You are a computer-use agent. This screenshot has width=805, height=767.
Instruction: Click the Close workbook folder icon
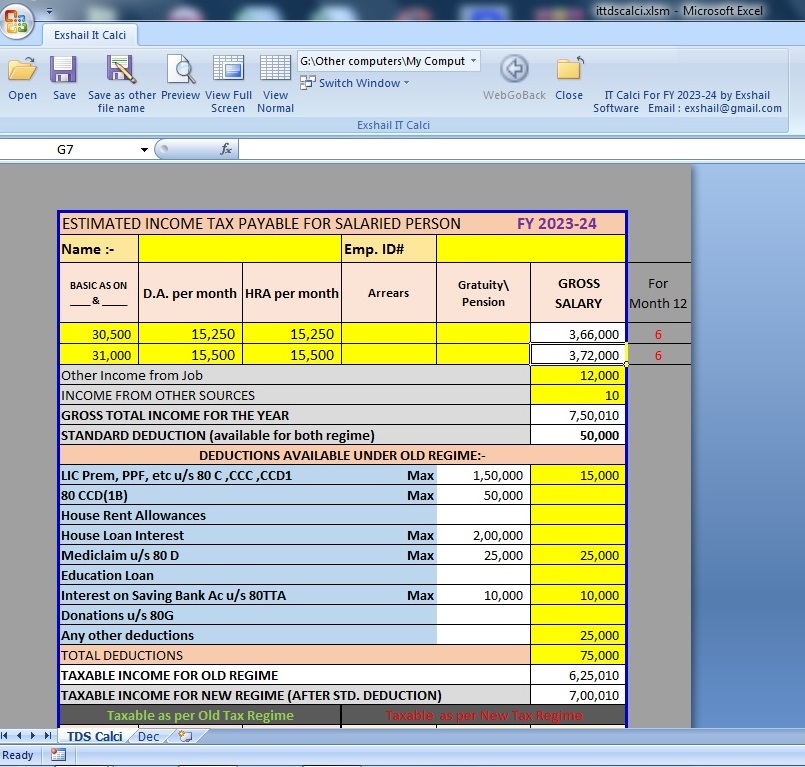(569, 71)
